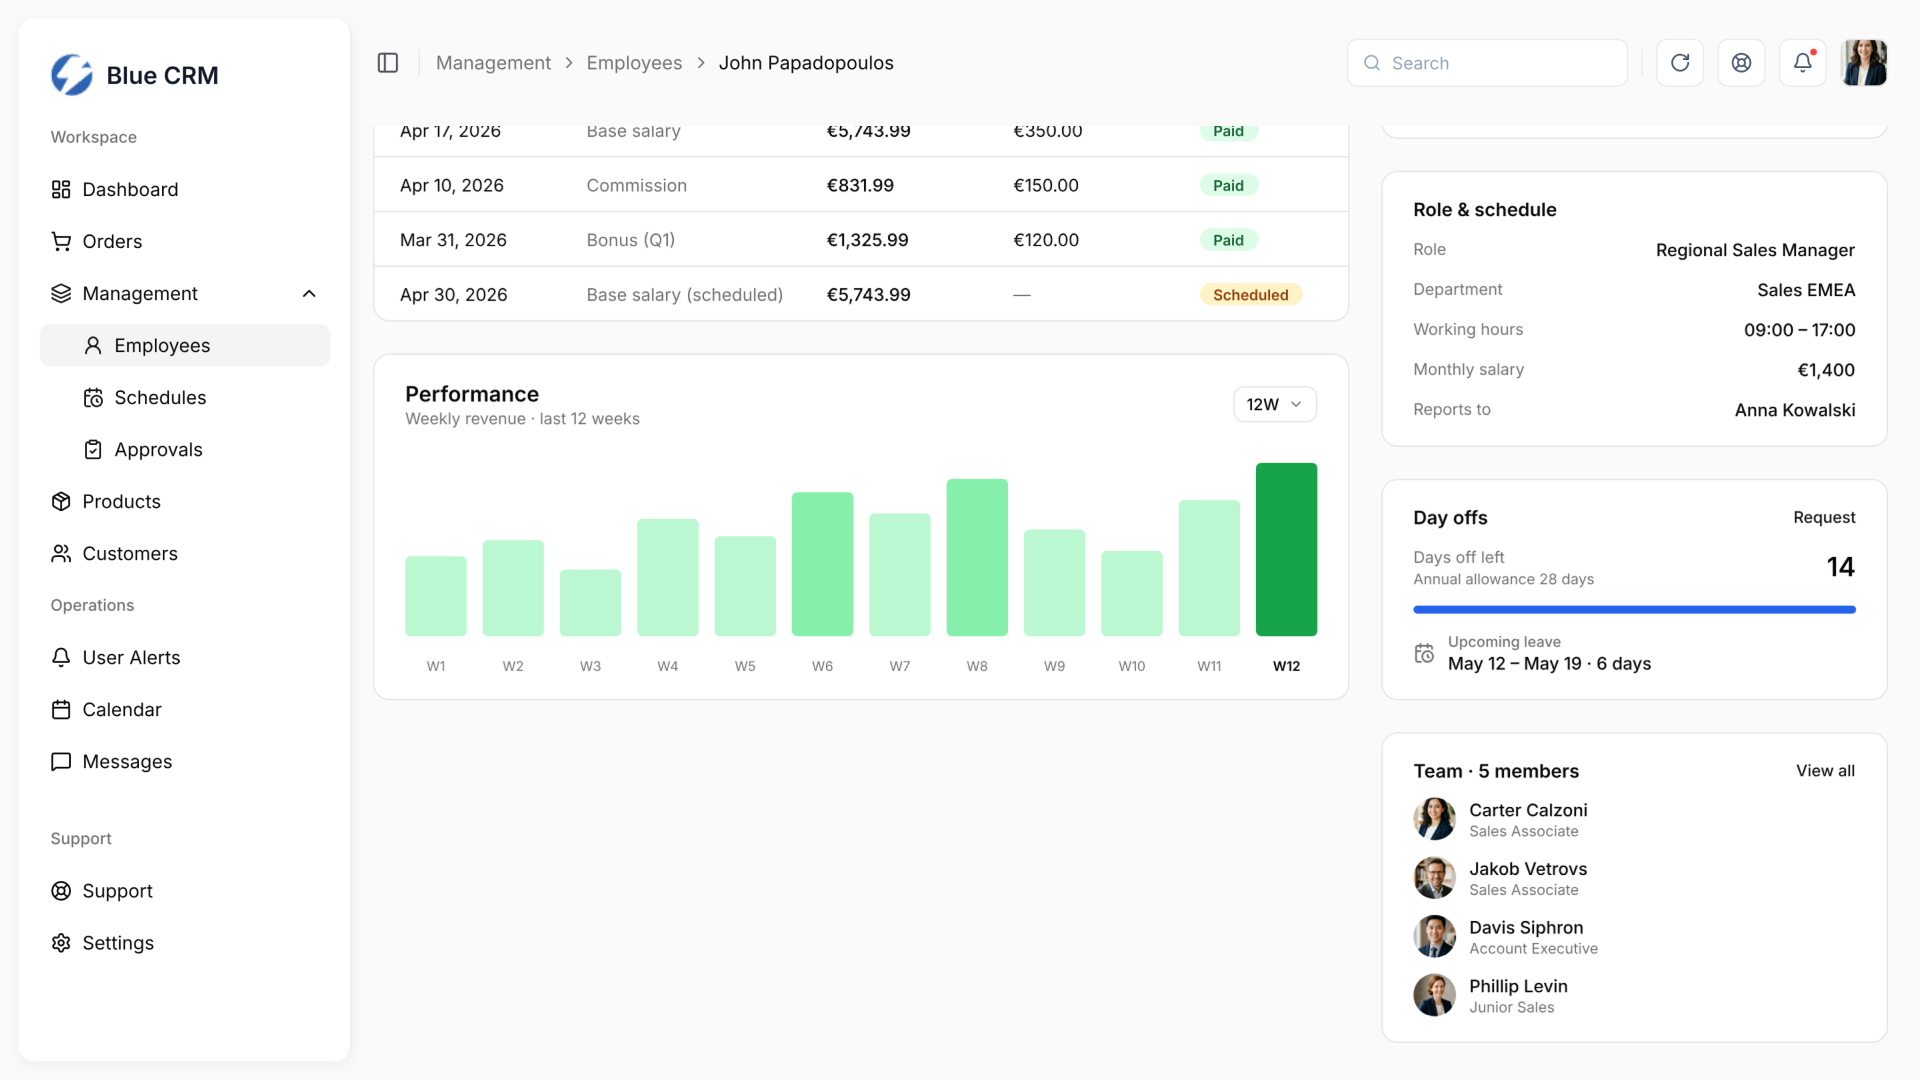Click the W8 revenue bar
The width and height of the screenshot is (1920, 1080).
click(x=977, y=557)
